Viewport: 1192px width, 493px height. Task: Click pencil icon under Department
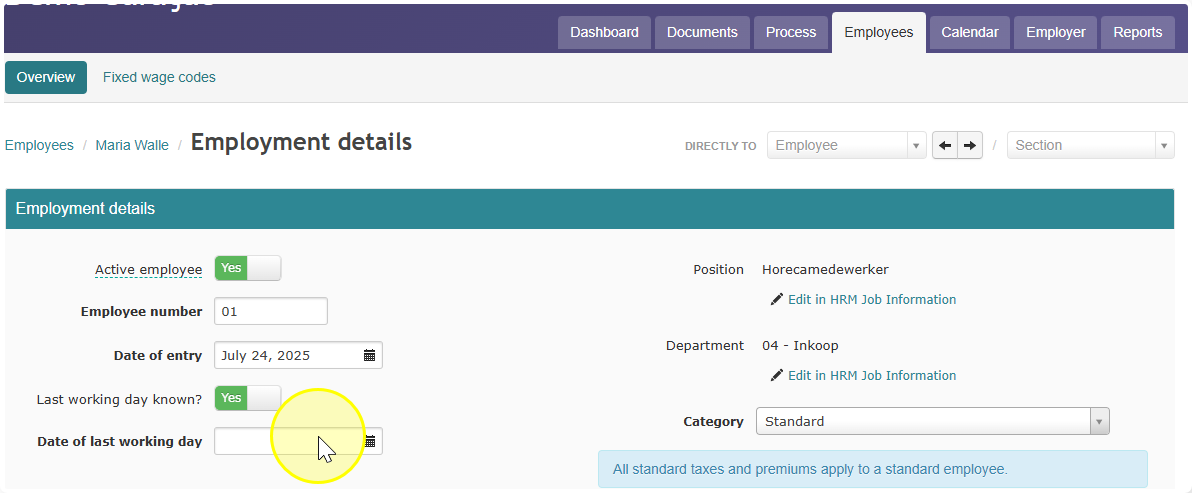click(x=776, y=375)
